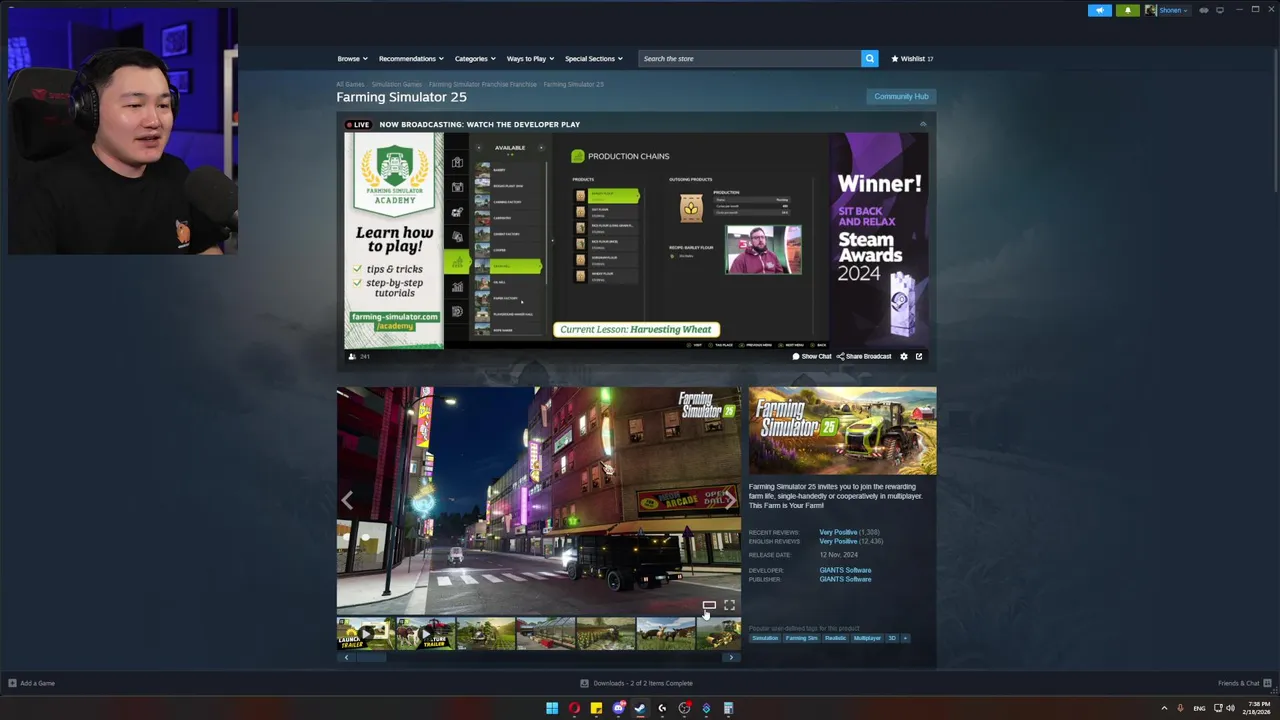Open the Steam taskbar icon

[x=640, y=708]
